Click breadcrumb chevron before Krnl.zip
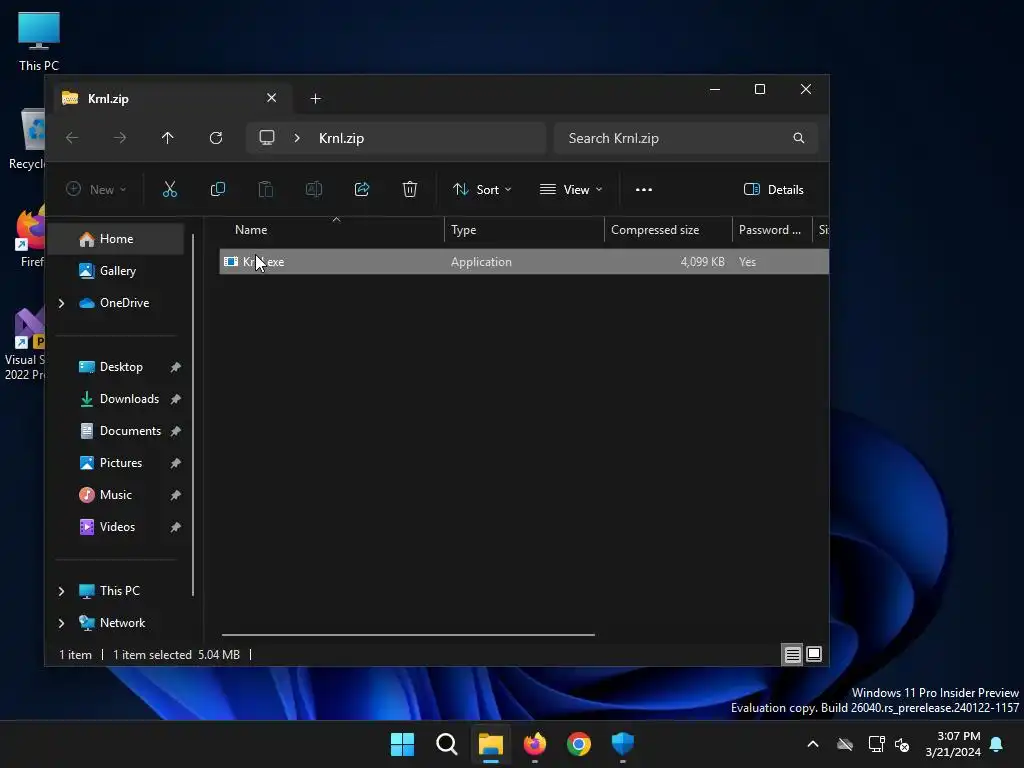Screen dimensions: 1024x768 point(297,138)
